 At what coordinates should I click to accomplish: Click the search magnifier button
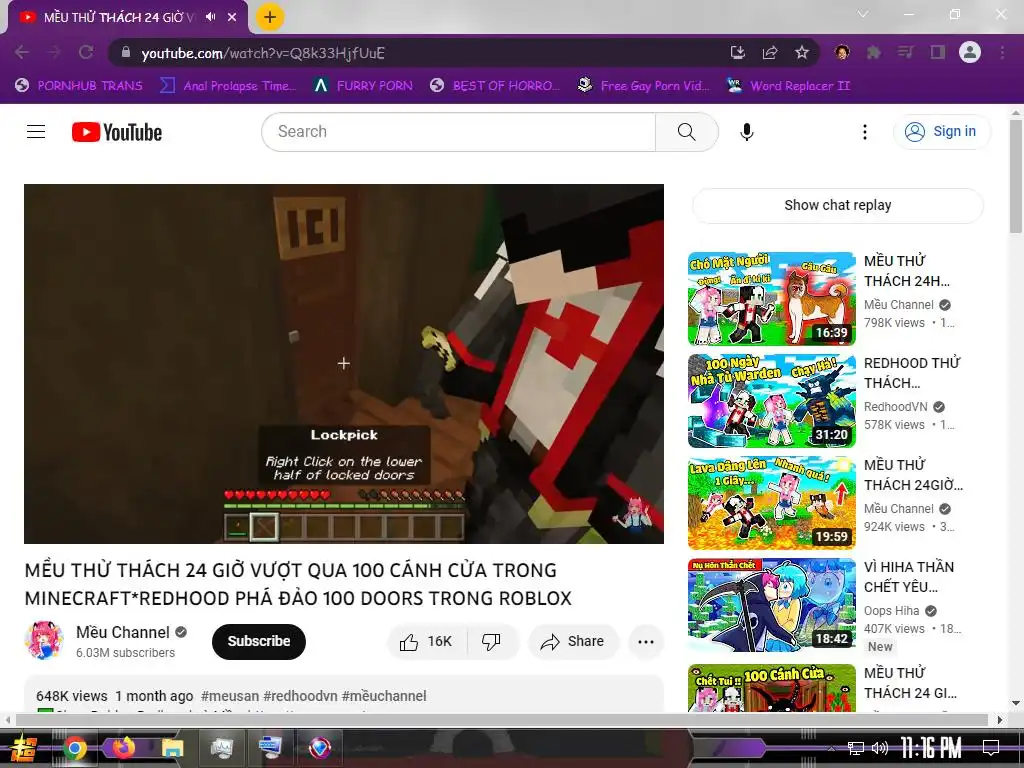pos(686,132)
